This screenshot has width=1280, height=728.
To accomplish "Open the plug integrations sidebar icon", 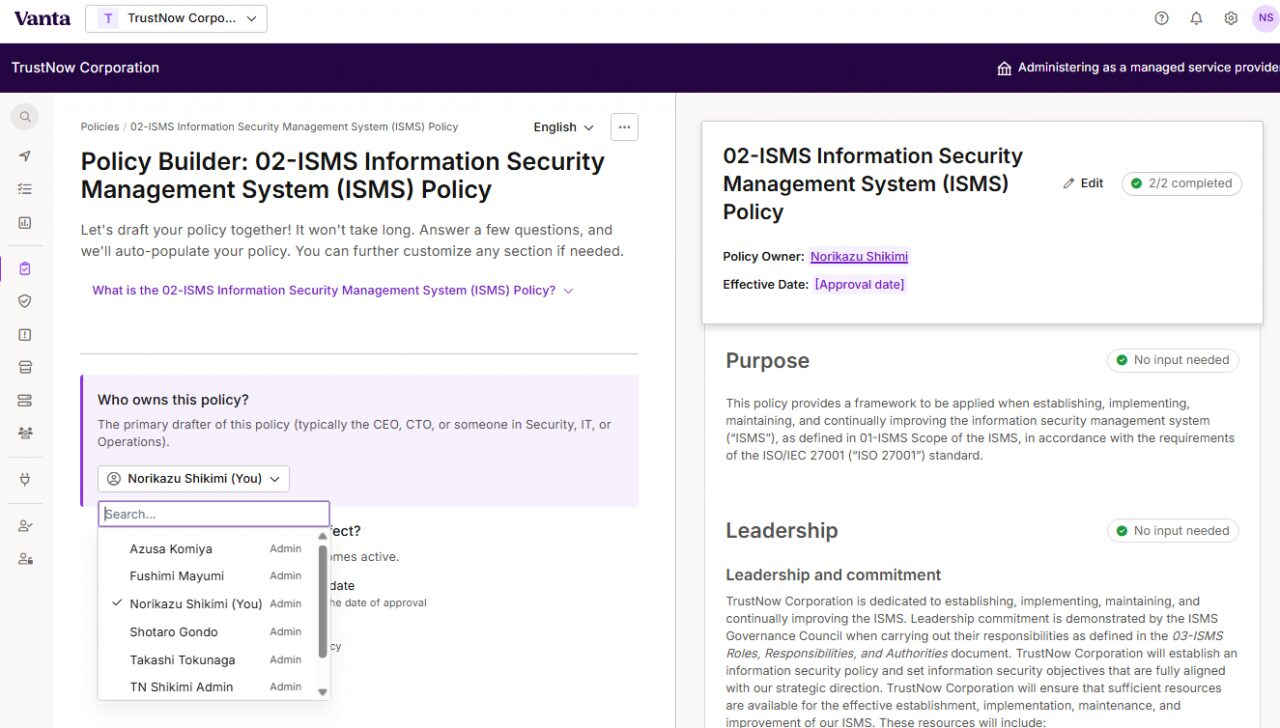I will [25, 479].
